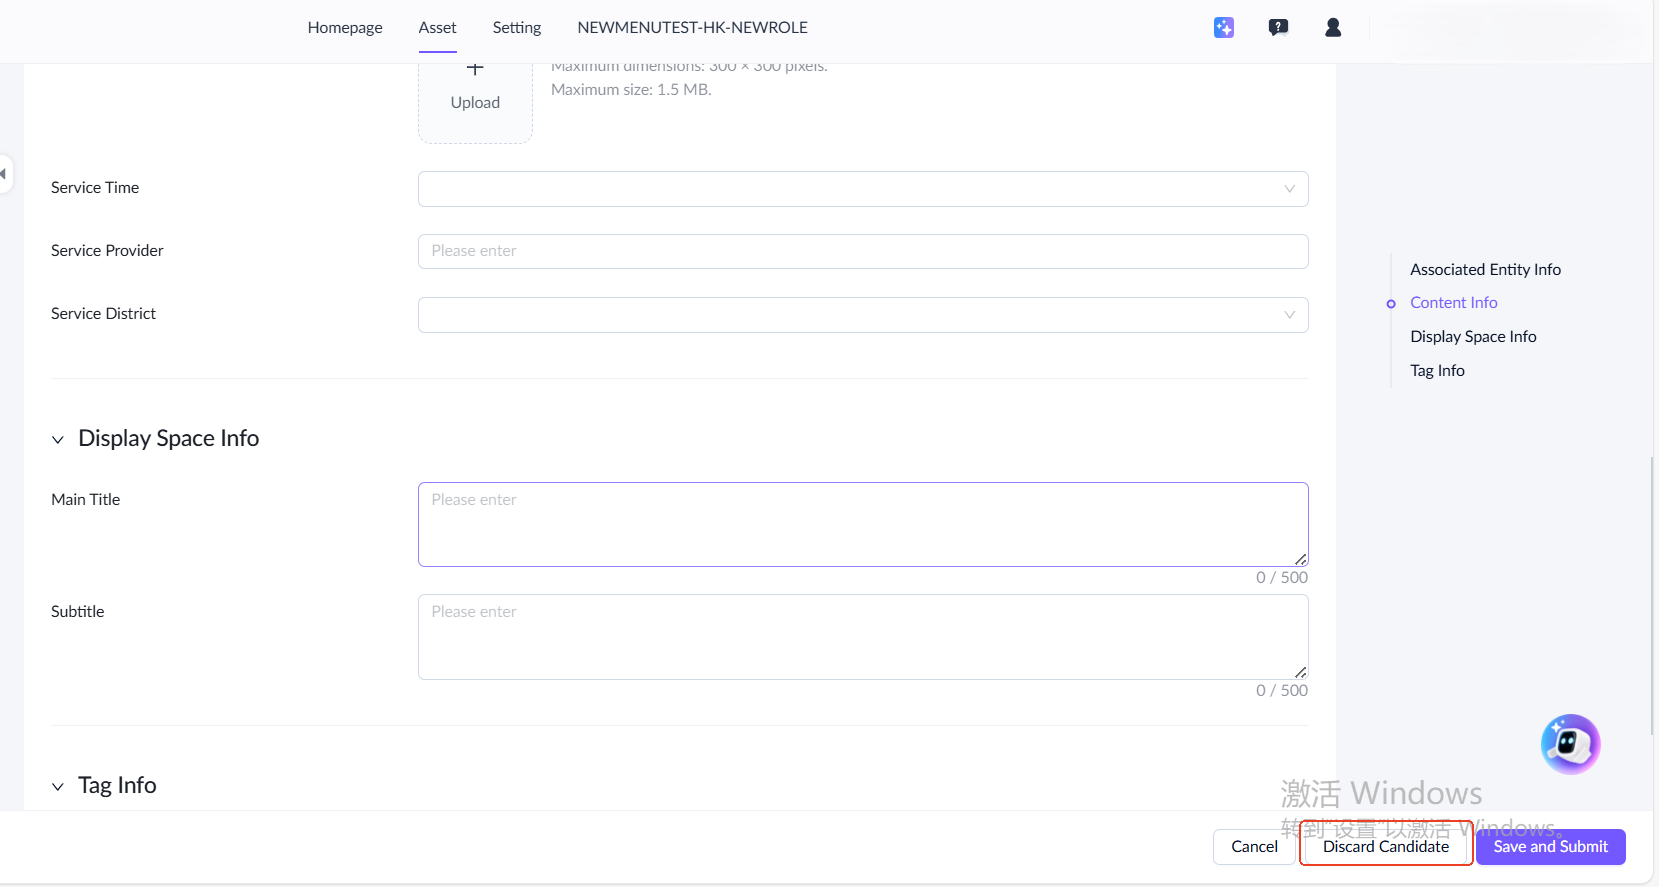Image resolution: width=1659 pixels, height=887 pixels.
Task: Click the Discard Candidate button
Action: point(1385,846)
